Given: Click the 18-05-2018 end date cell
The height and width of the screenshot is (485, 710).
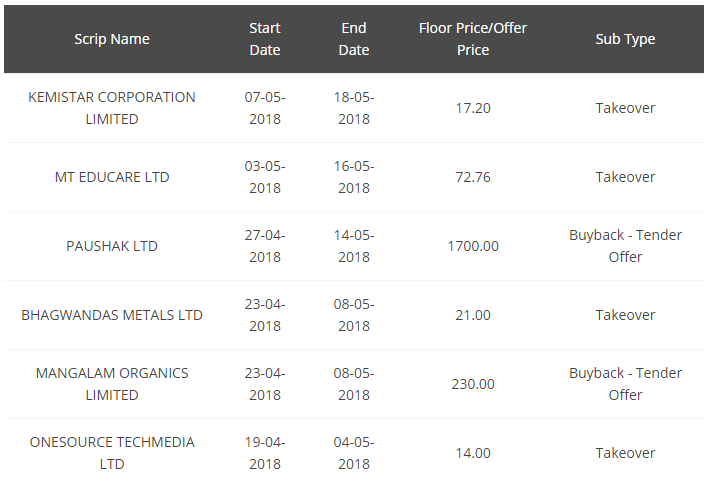Looking at the screenshot, I should click(x=354, y=108).
